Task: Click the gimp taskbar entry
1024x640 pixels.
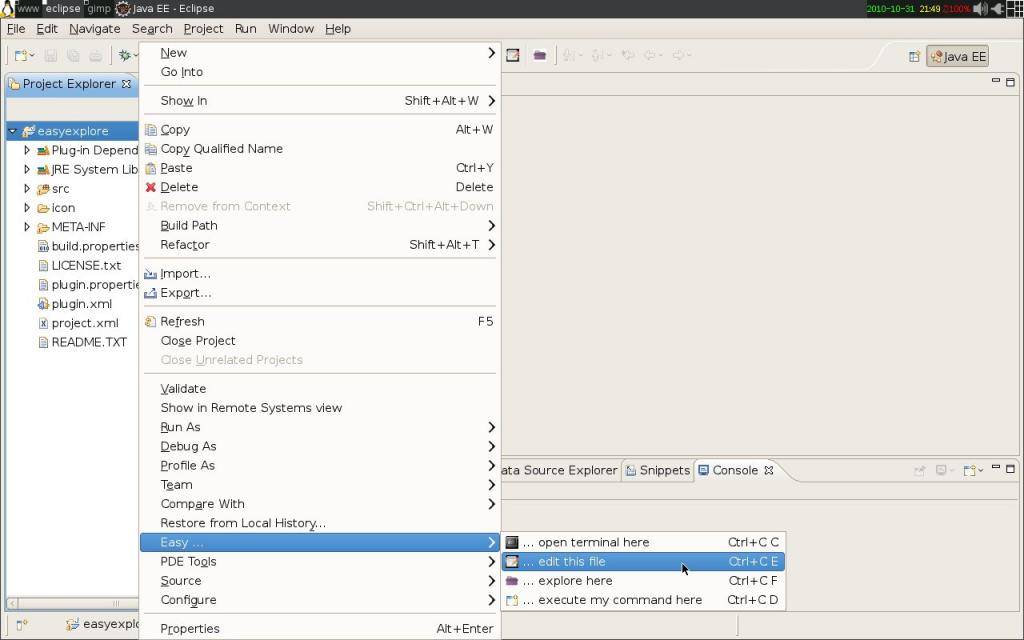Action: point(99,8)
